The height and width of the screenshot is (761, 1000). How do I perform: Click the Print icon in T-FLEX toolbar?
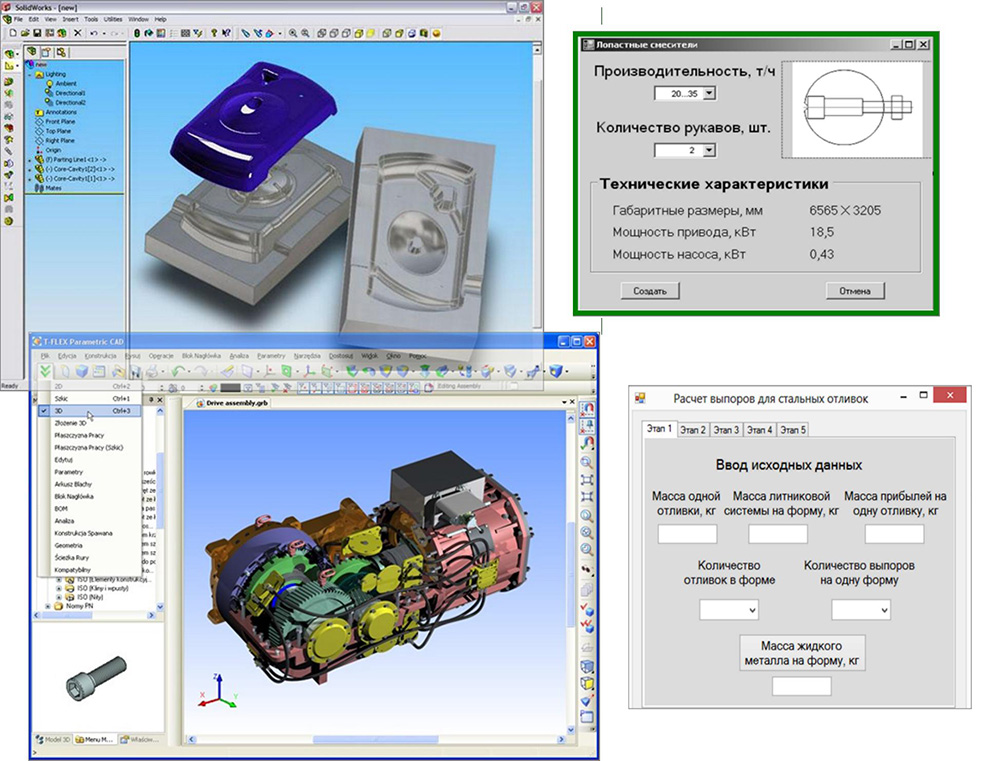(x=152, y=371)
